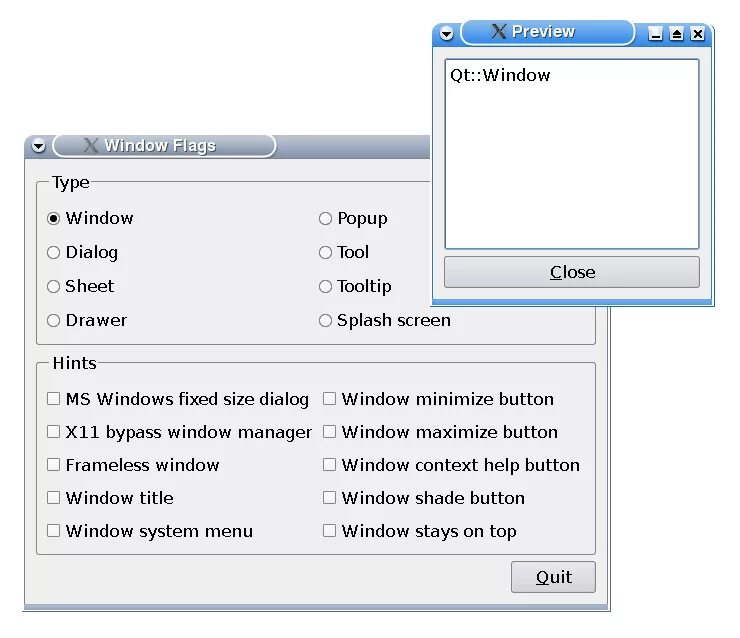Click inside the Qt::Window text area
Image resolution: width=740 pixels, height=638 pixels.
pos(572,154)
